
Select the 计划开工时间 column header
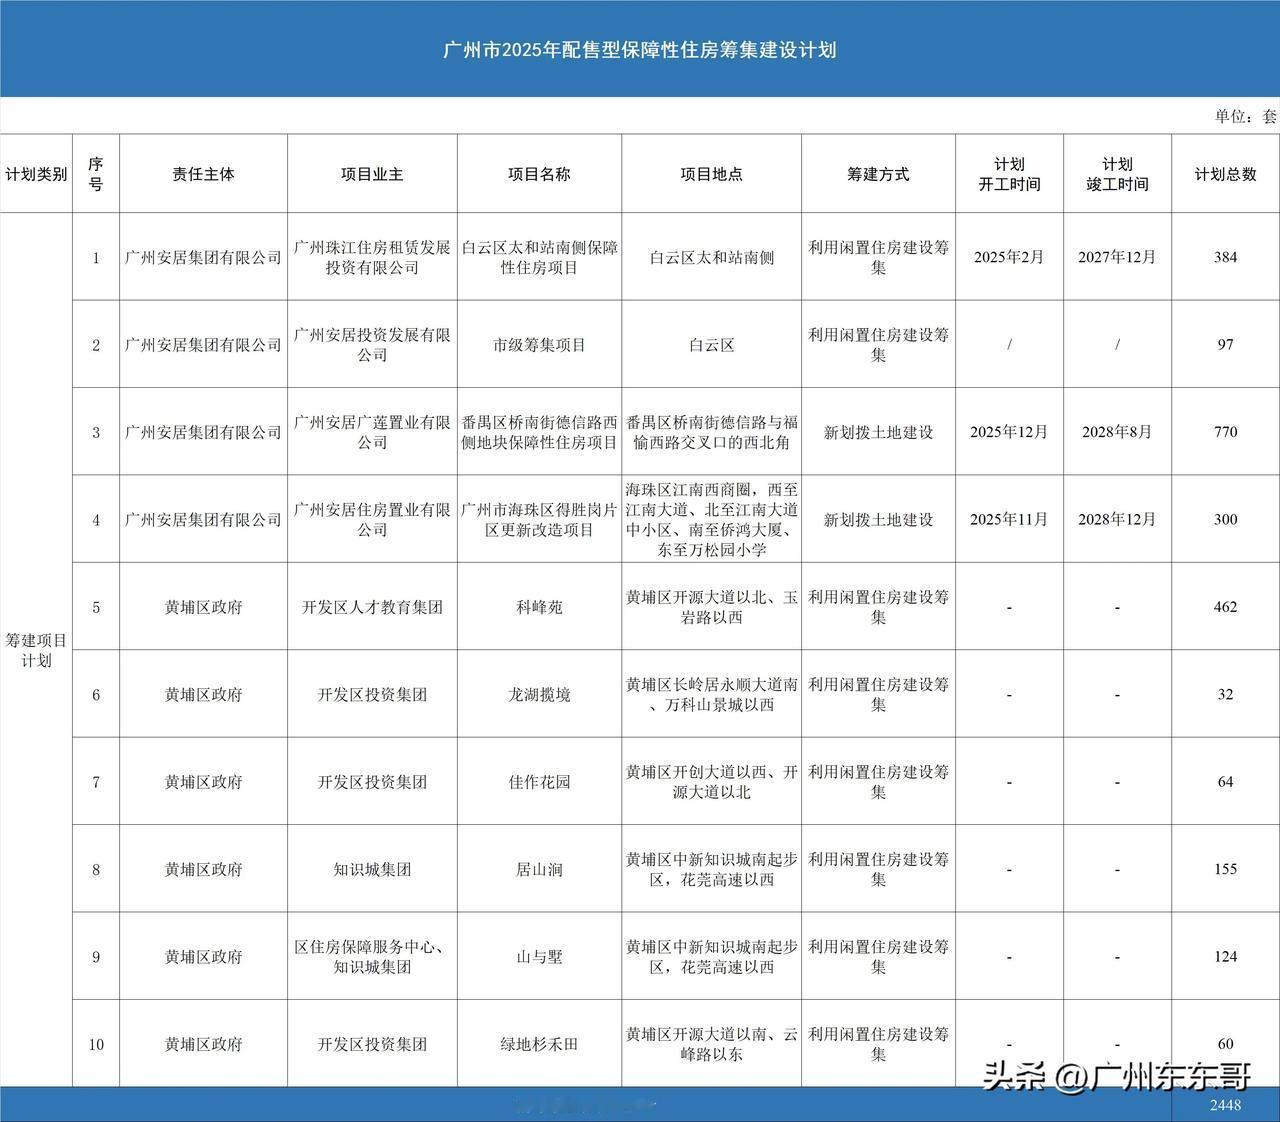point(1009,174)
